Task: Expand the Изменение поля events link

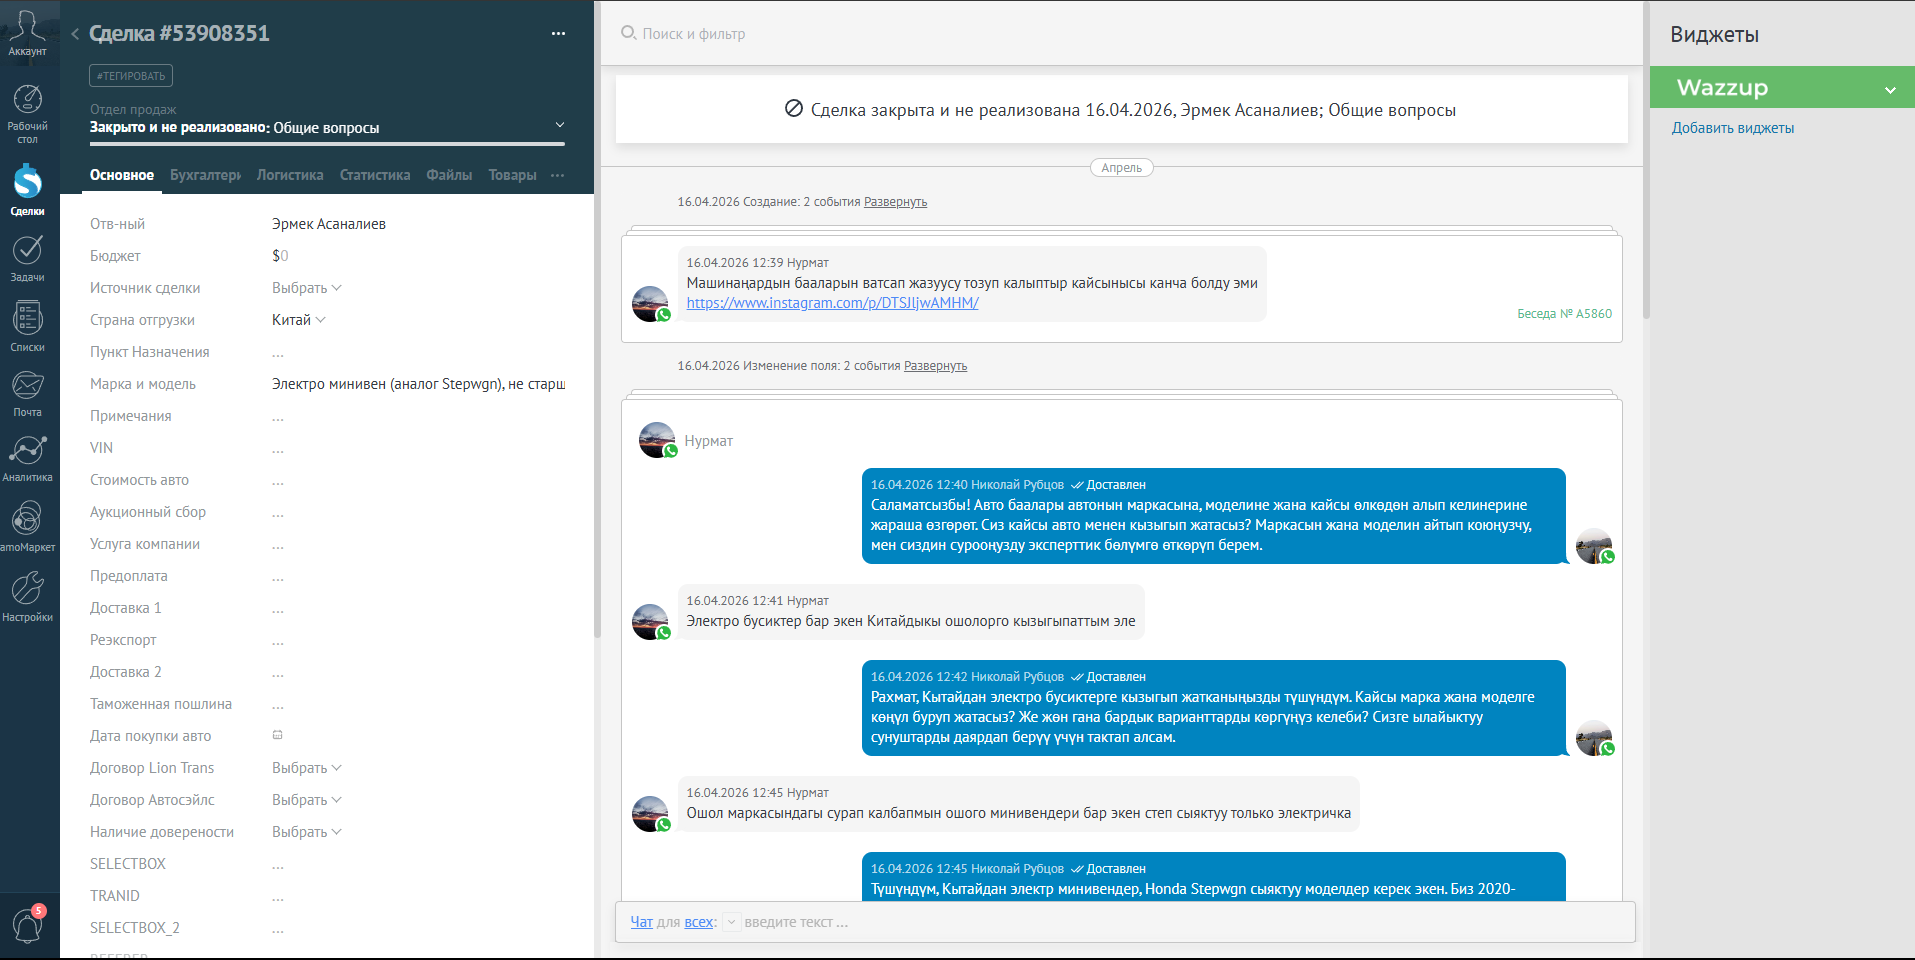Action: point(935,366)
